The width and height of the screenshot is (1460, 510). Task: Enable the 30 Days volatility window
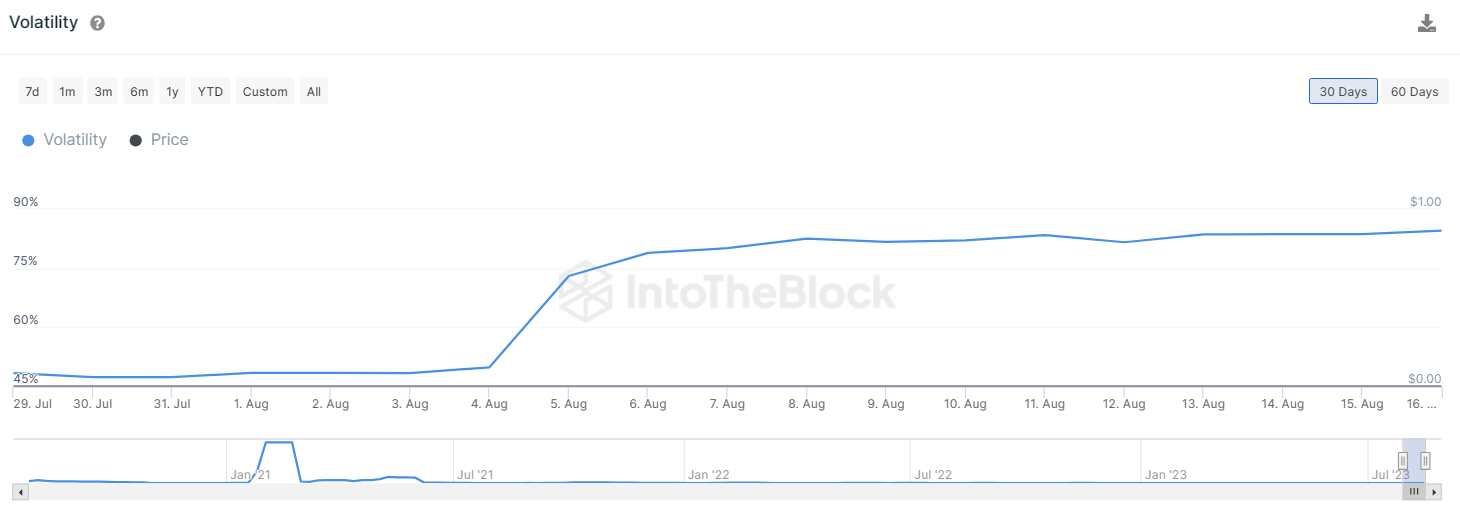pyautogui.click(x=1343, y=92)
